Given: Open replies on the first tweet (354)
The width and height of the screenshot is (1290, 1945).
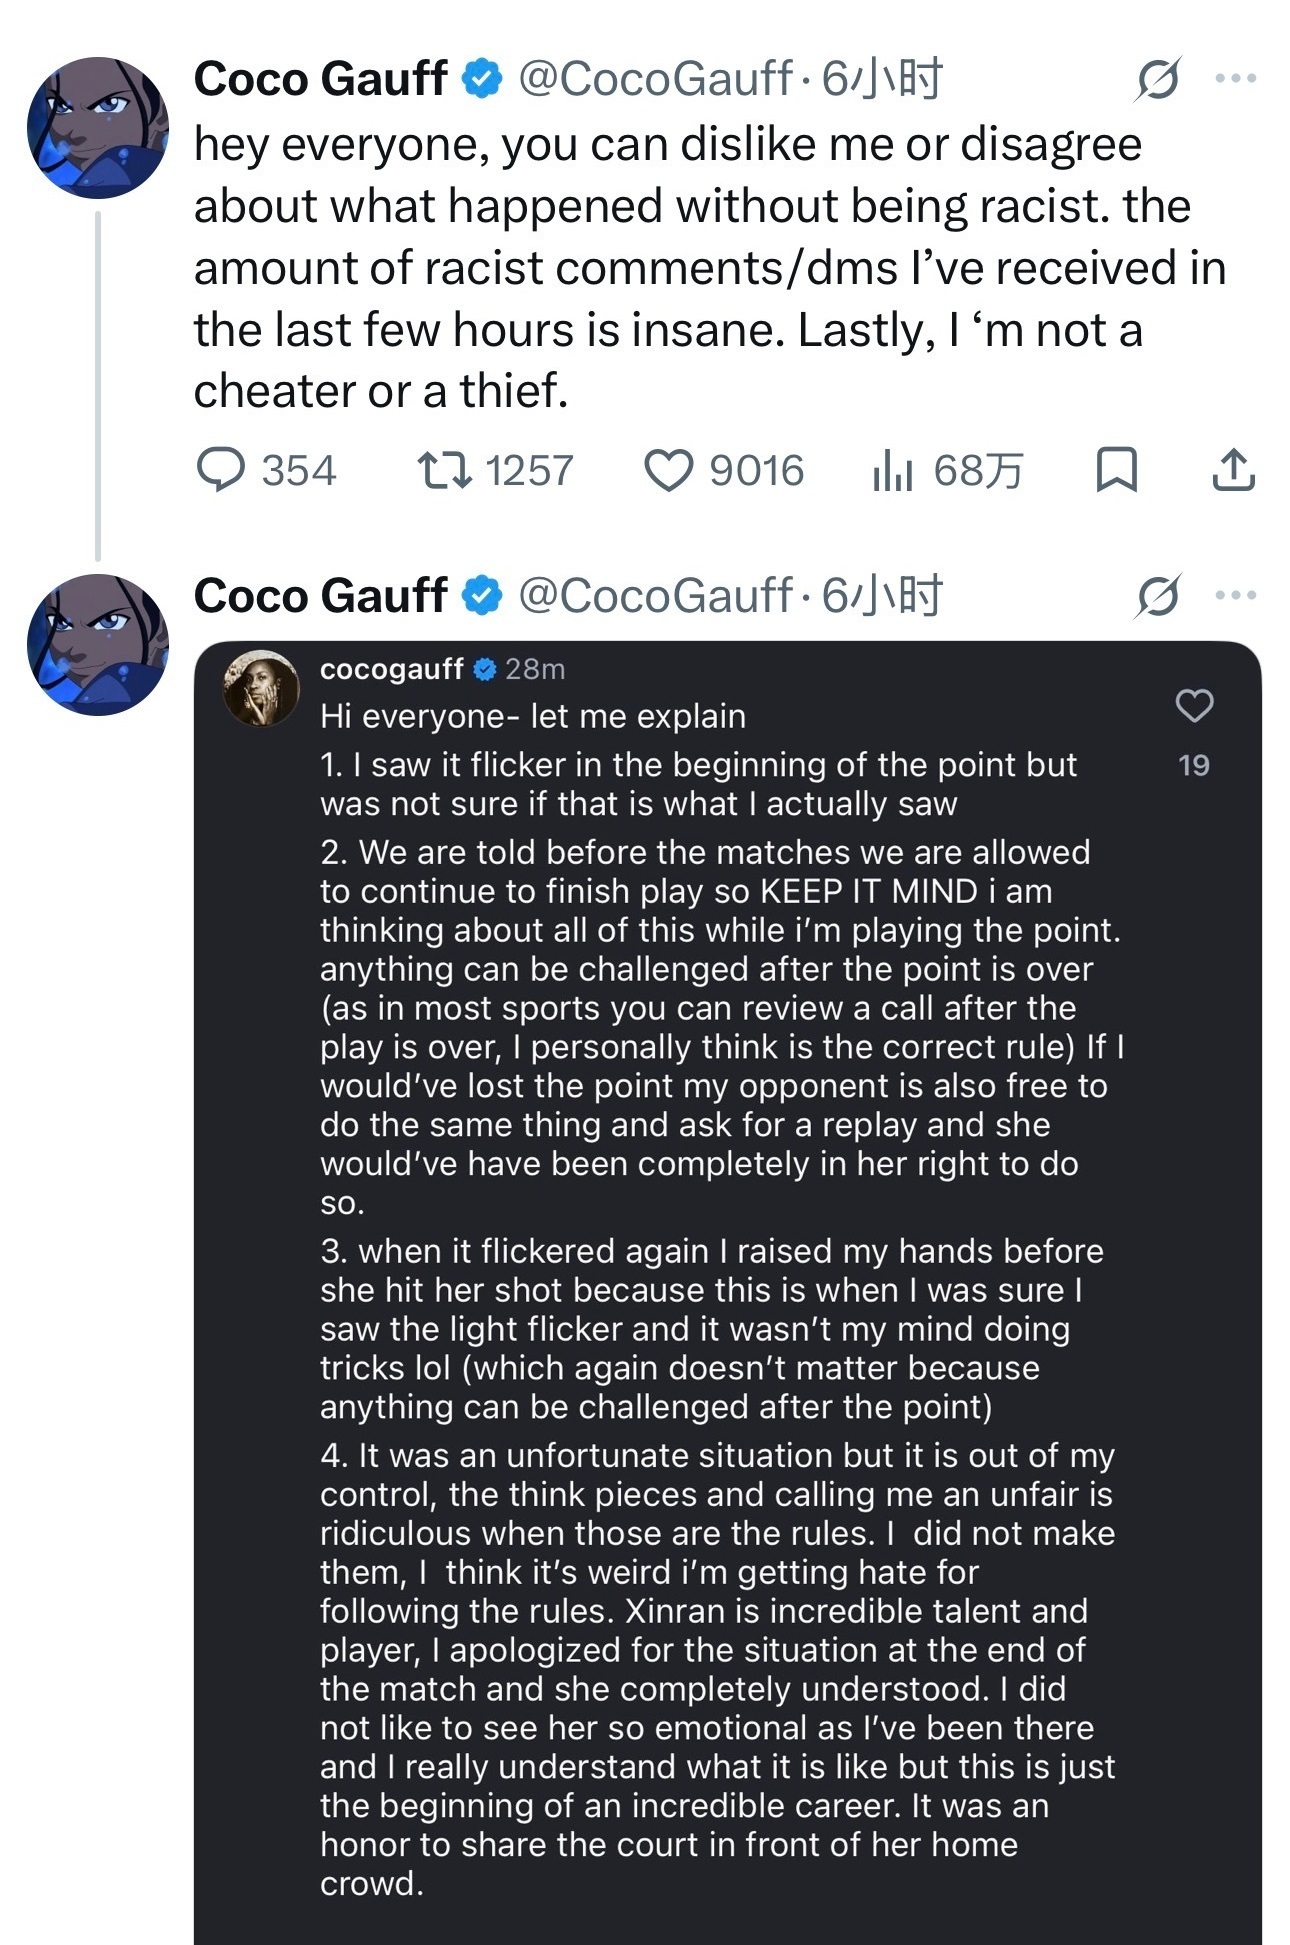Looking at the screenshot, I should [266, 470].
